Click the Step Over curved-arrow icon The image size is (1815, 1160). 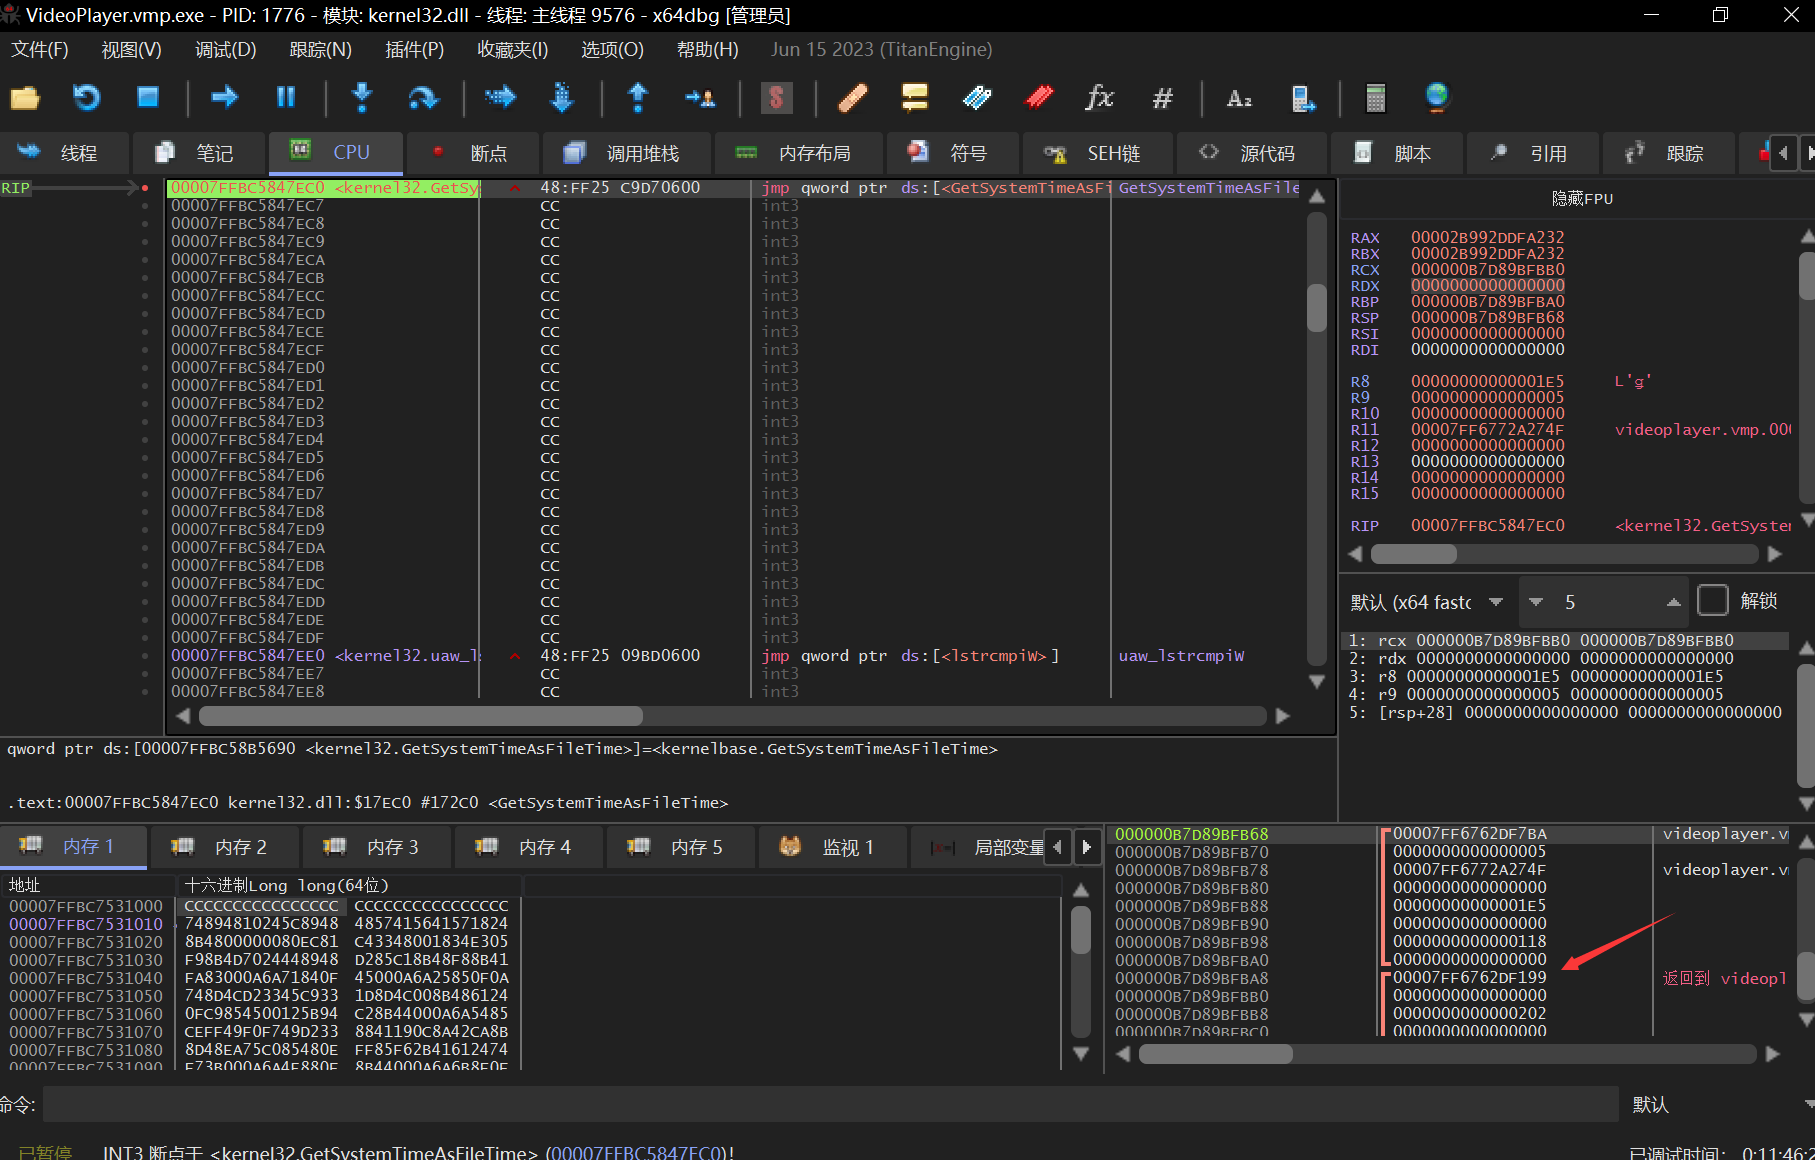pos(423,97)
